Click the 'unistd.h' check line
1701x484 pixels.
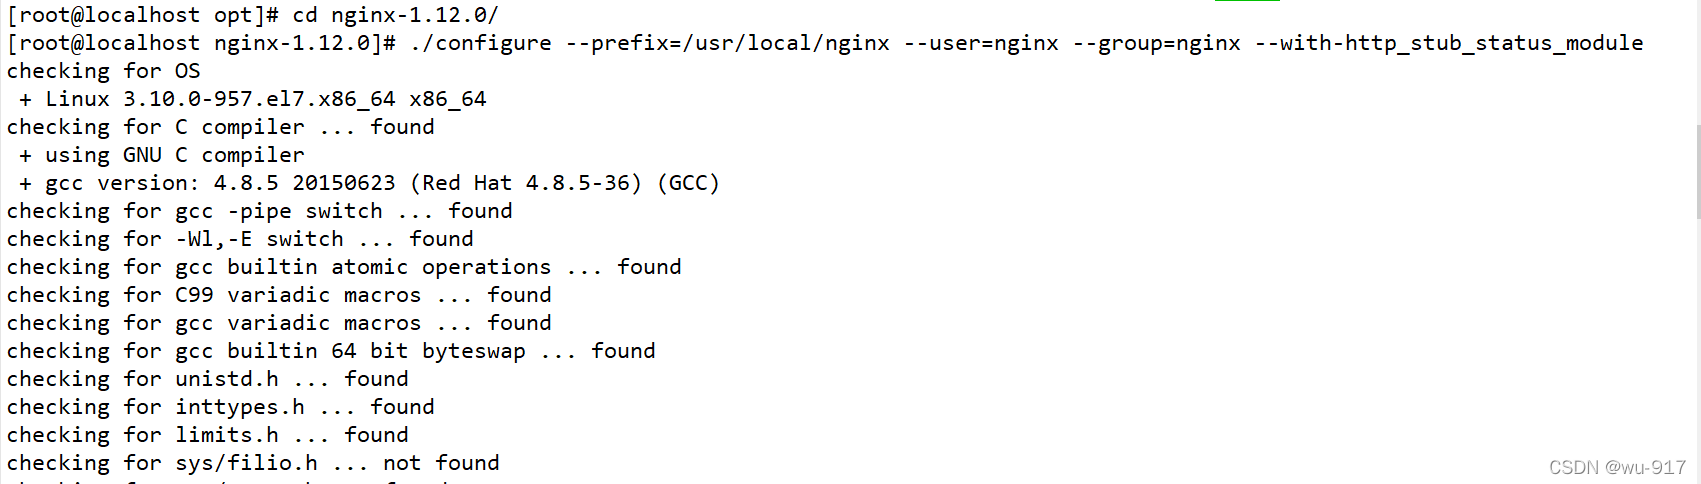(x=208, y=379)
